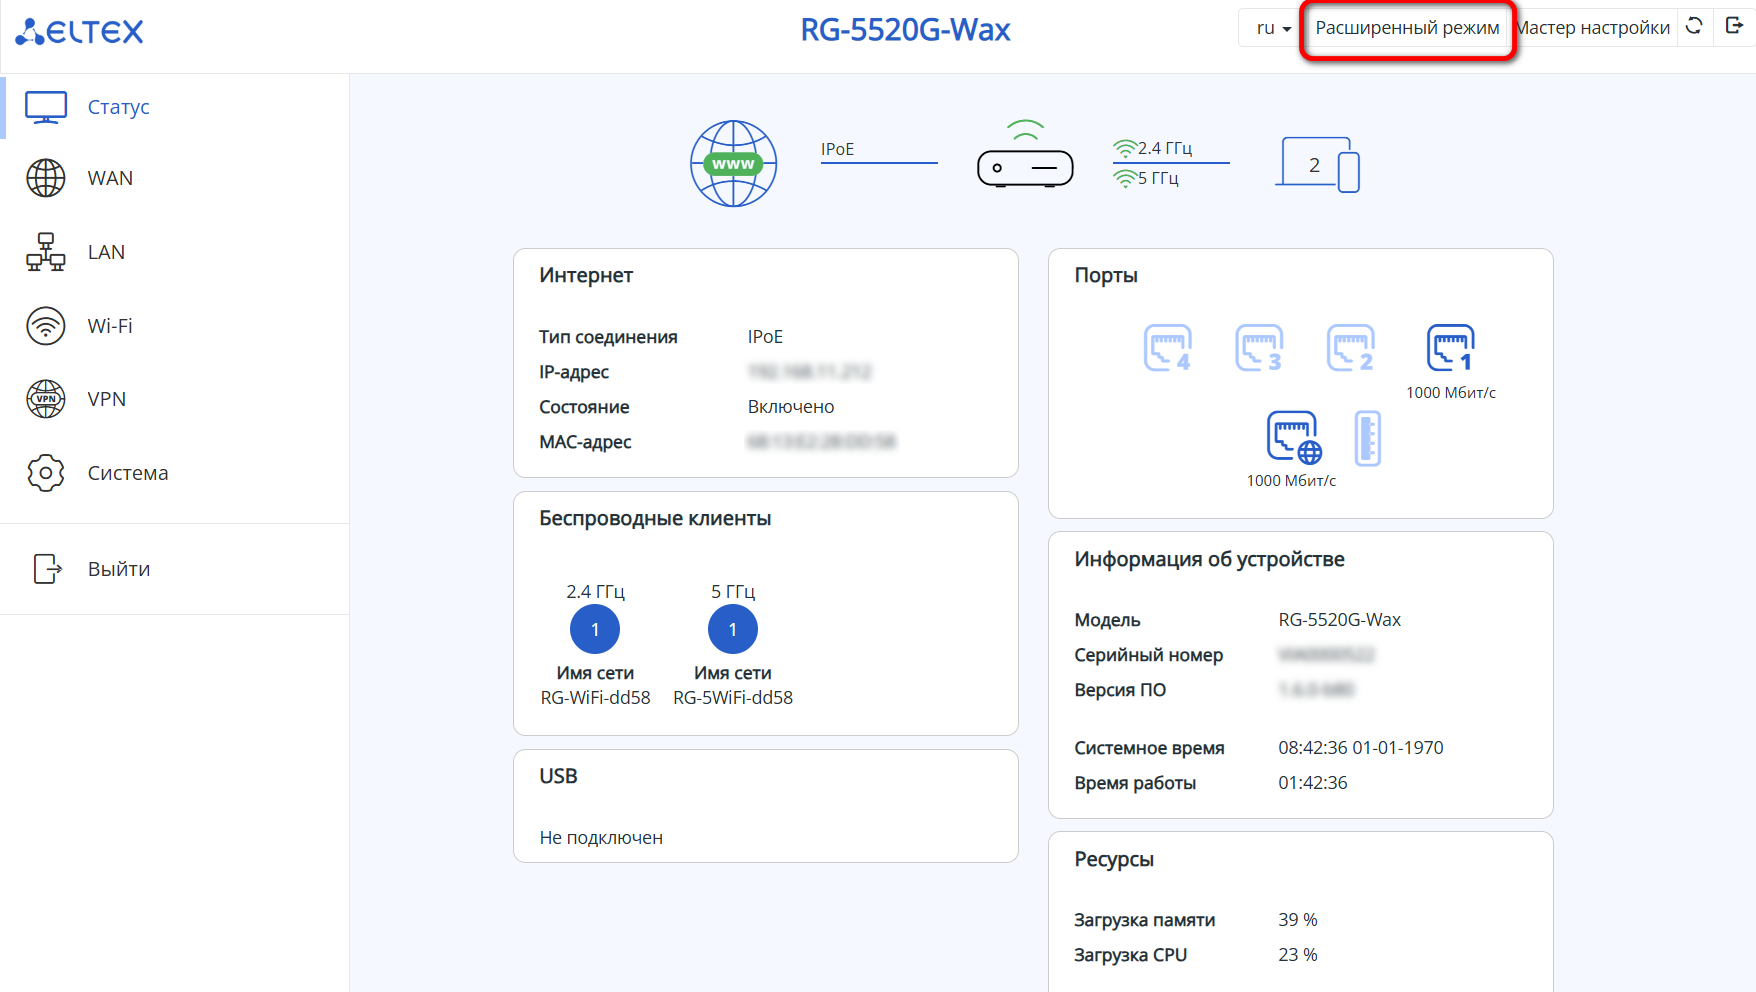Viewport: 1756px width, 992px height.
Task: Click the LAN network icon
Action: pos(46,252)
